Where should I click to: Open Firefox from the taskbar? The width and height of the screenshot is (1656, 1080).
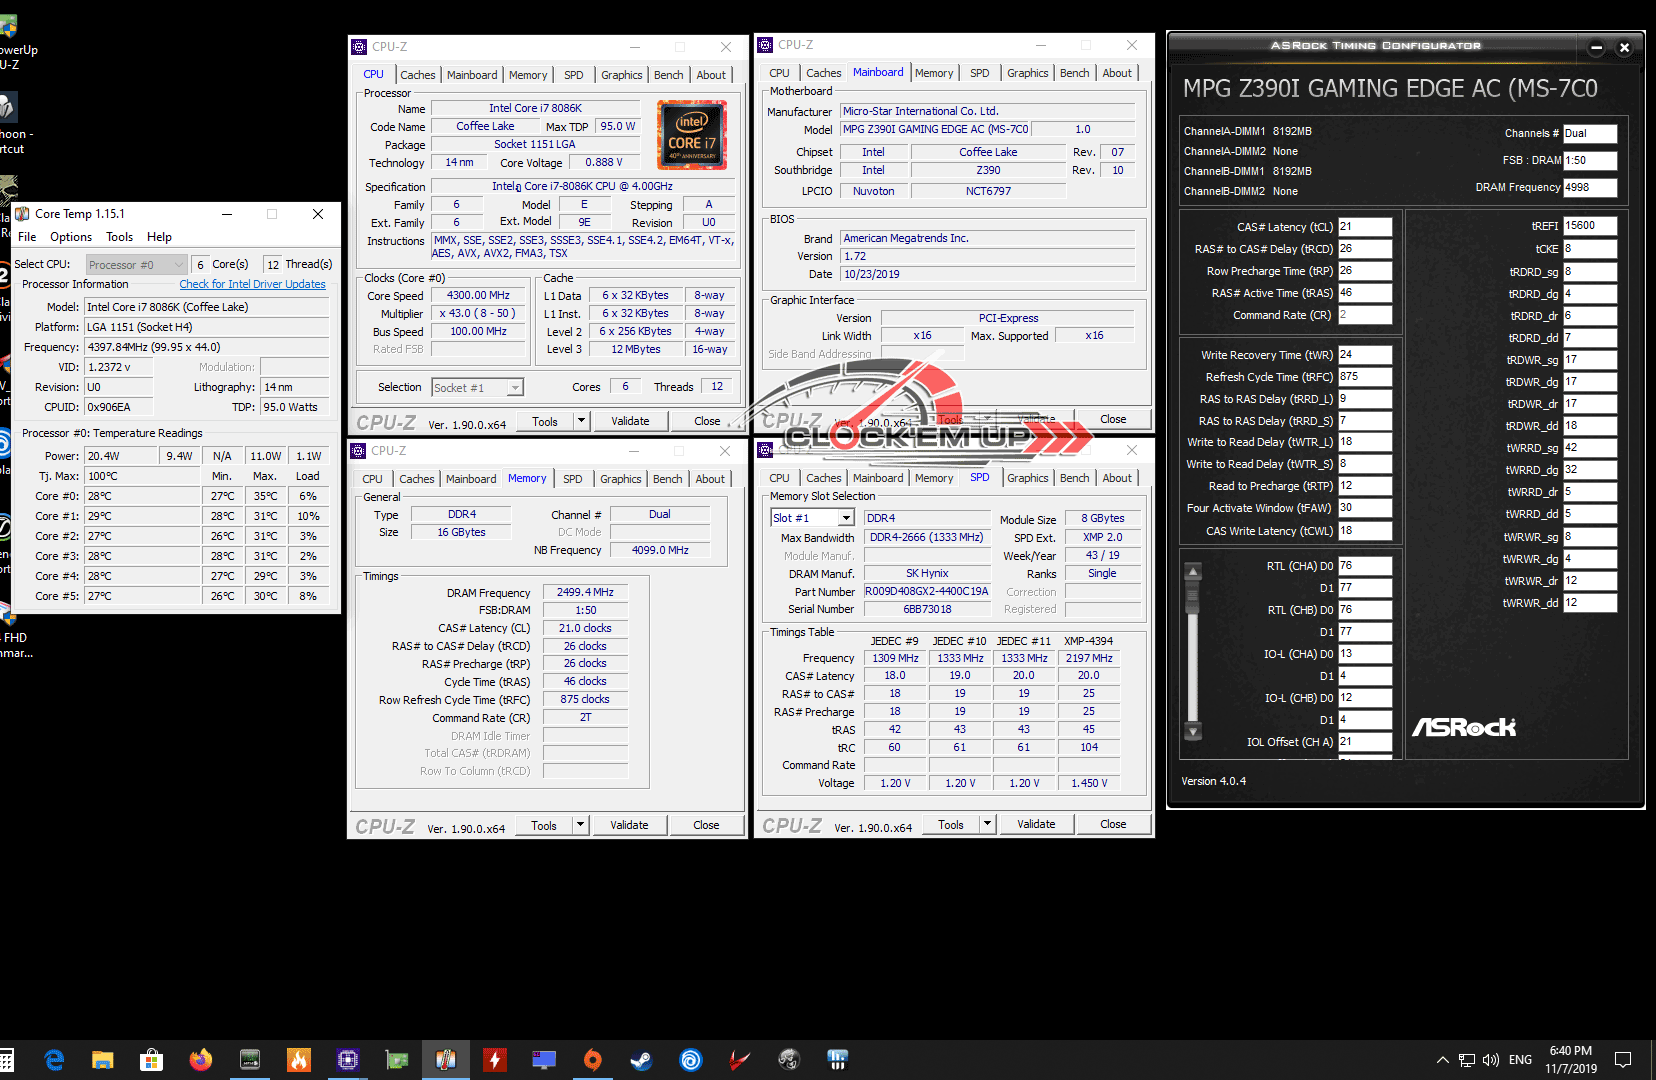201,1060
